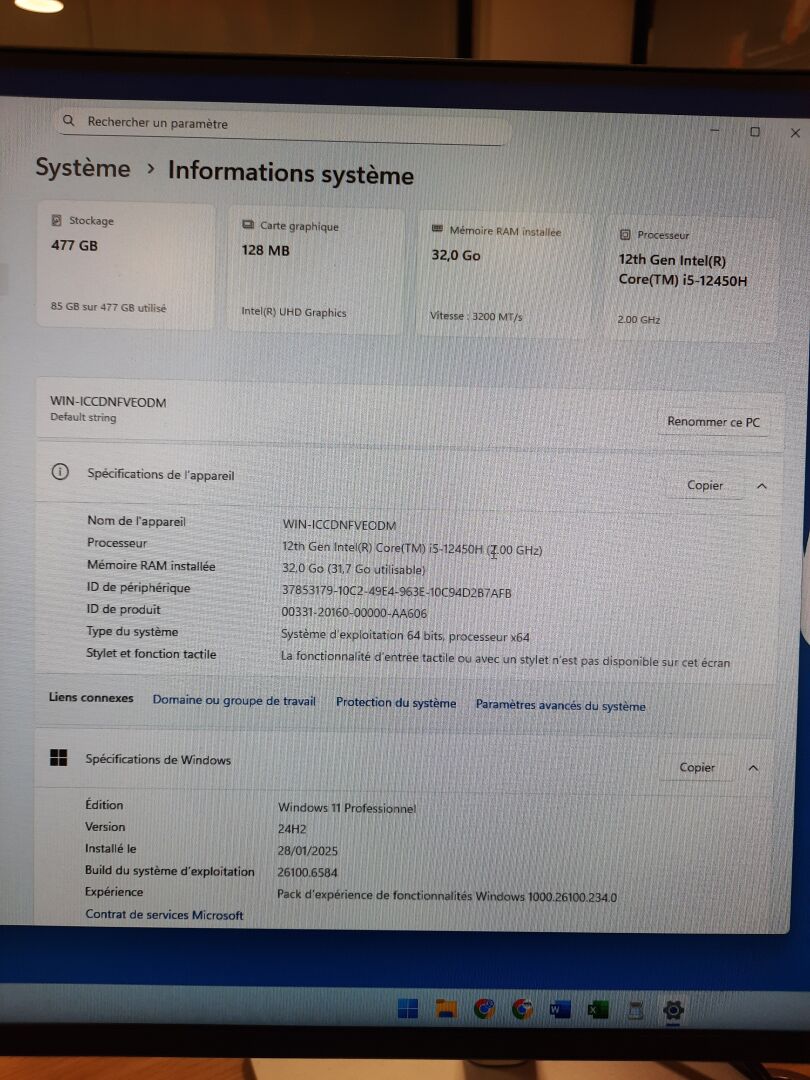This screenshot has height=1080, width=810.
Task: Collapse the Spécifications de l'appareil section
Action: pyautogui.click(x=761, y=486)
